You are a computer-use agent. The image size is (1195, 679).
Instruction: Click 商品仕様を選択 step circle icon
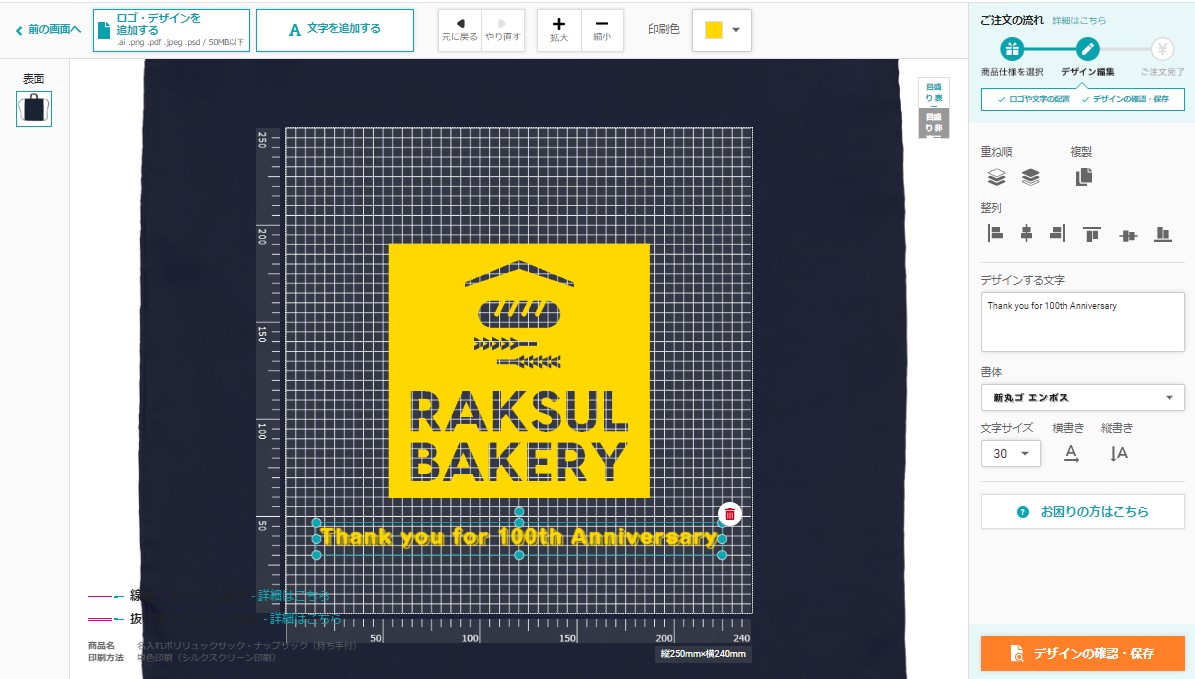(x=1012, y=50)
